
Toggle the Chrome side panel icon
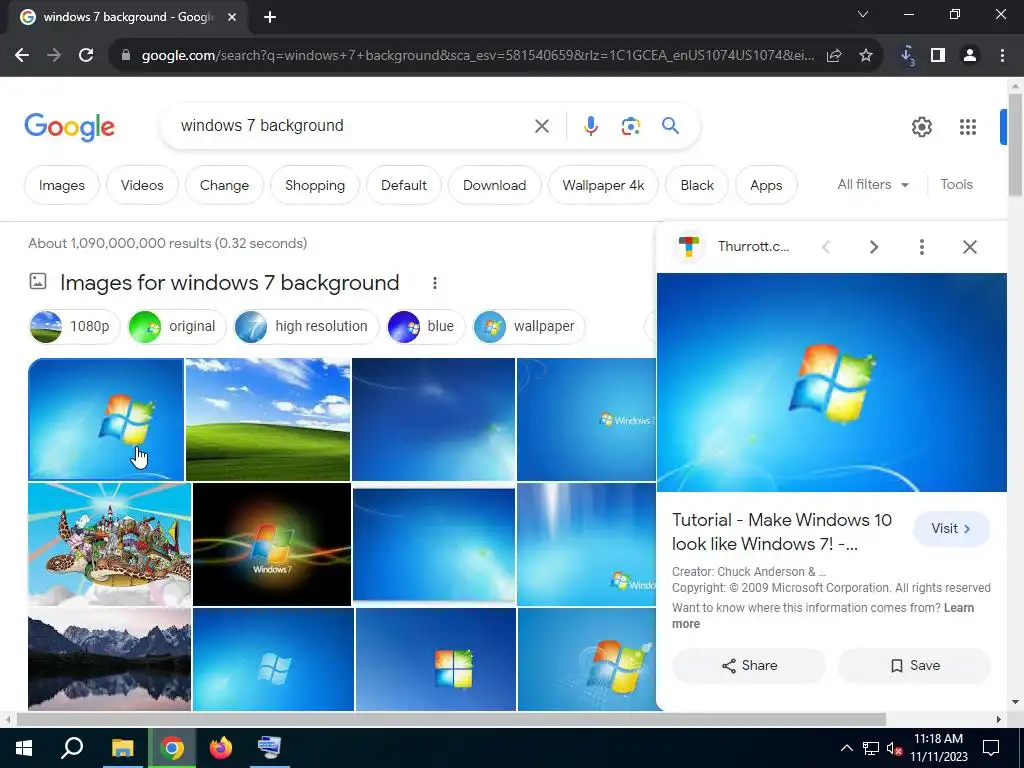[x=938, y=56]
